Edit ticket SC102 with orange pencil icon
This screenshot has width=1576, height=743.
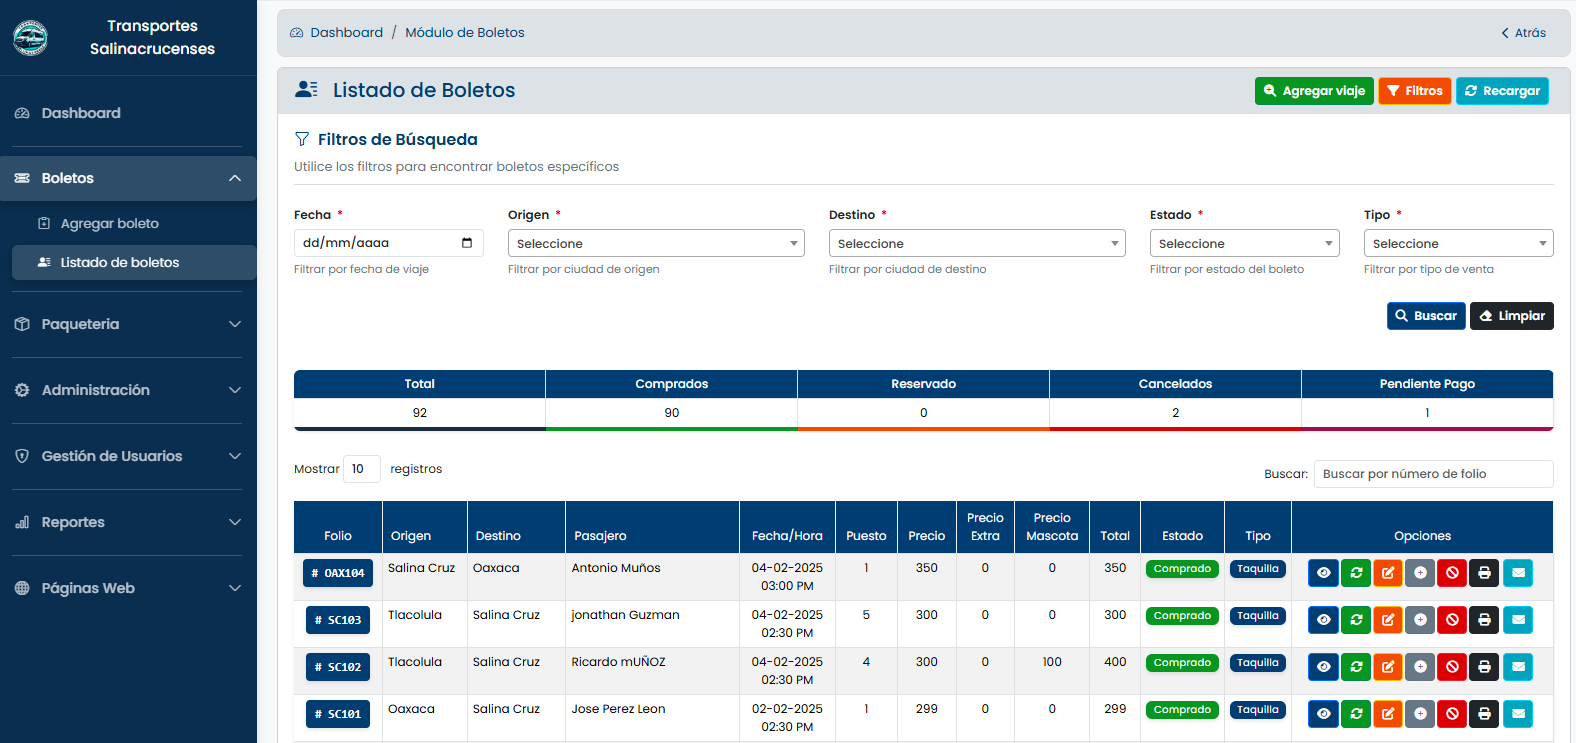tap(1388, 667)
